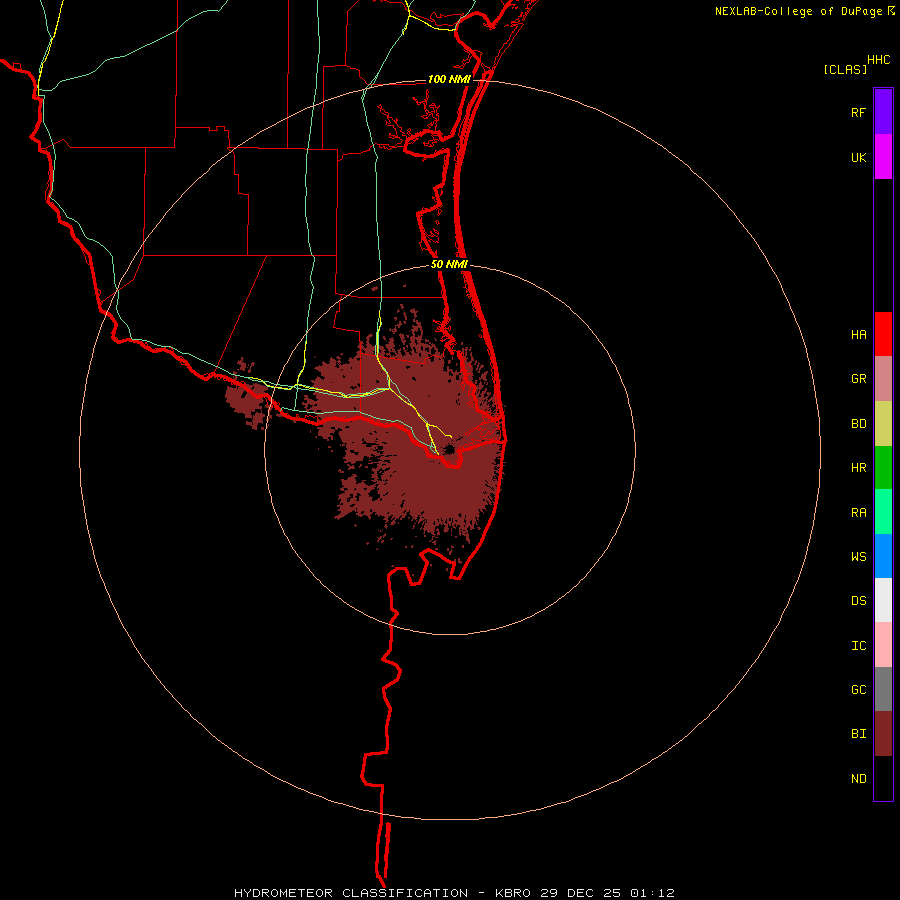
Task: Click the ND legend label
Action: coord(858,779)
